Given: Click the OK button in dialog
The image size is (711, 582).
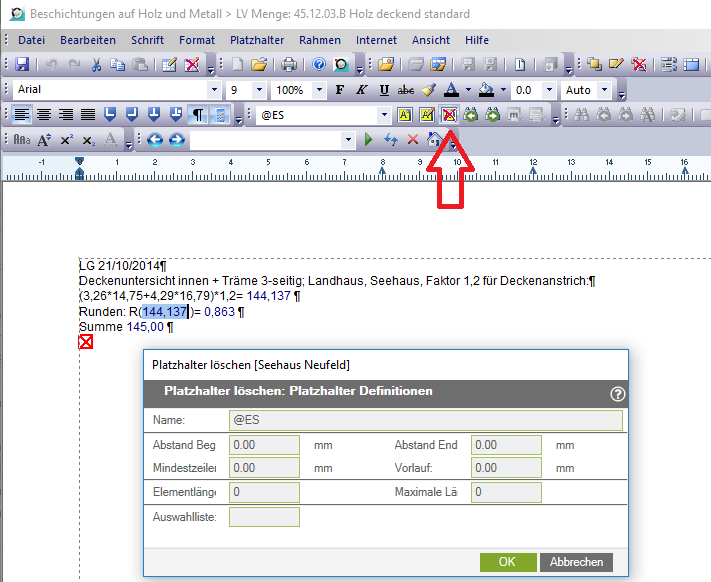Looking at the screenshot, I should click(x=508, y=562).
